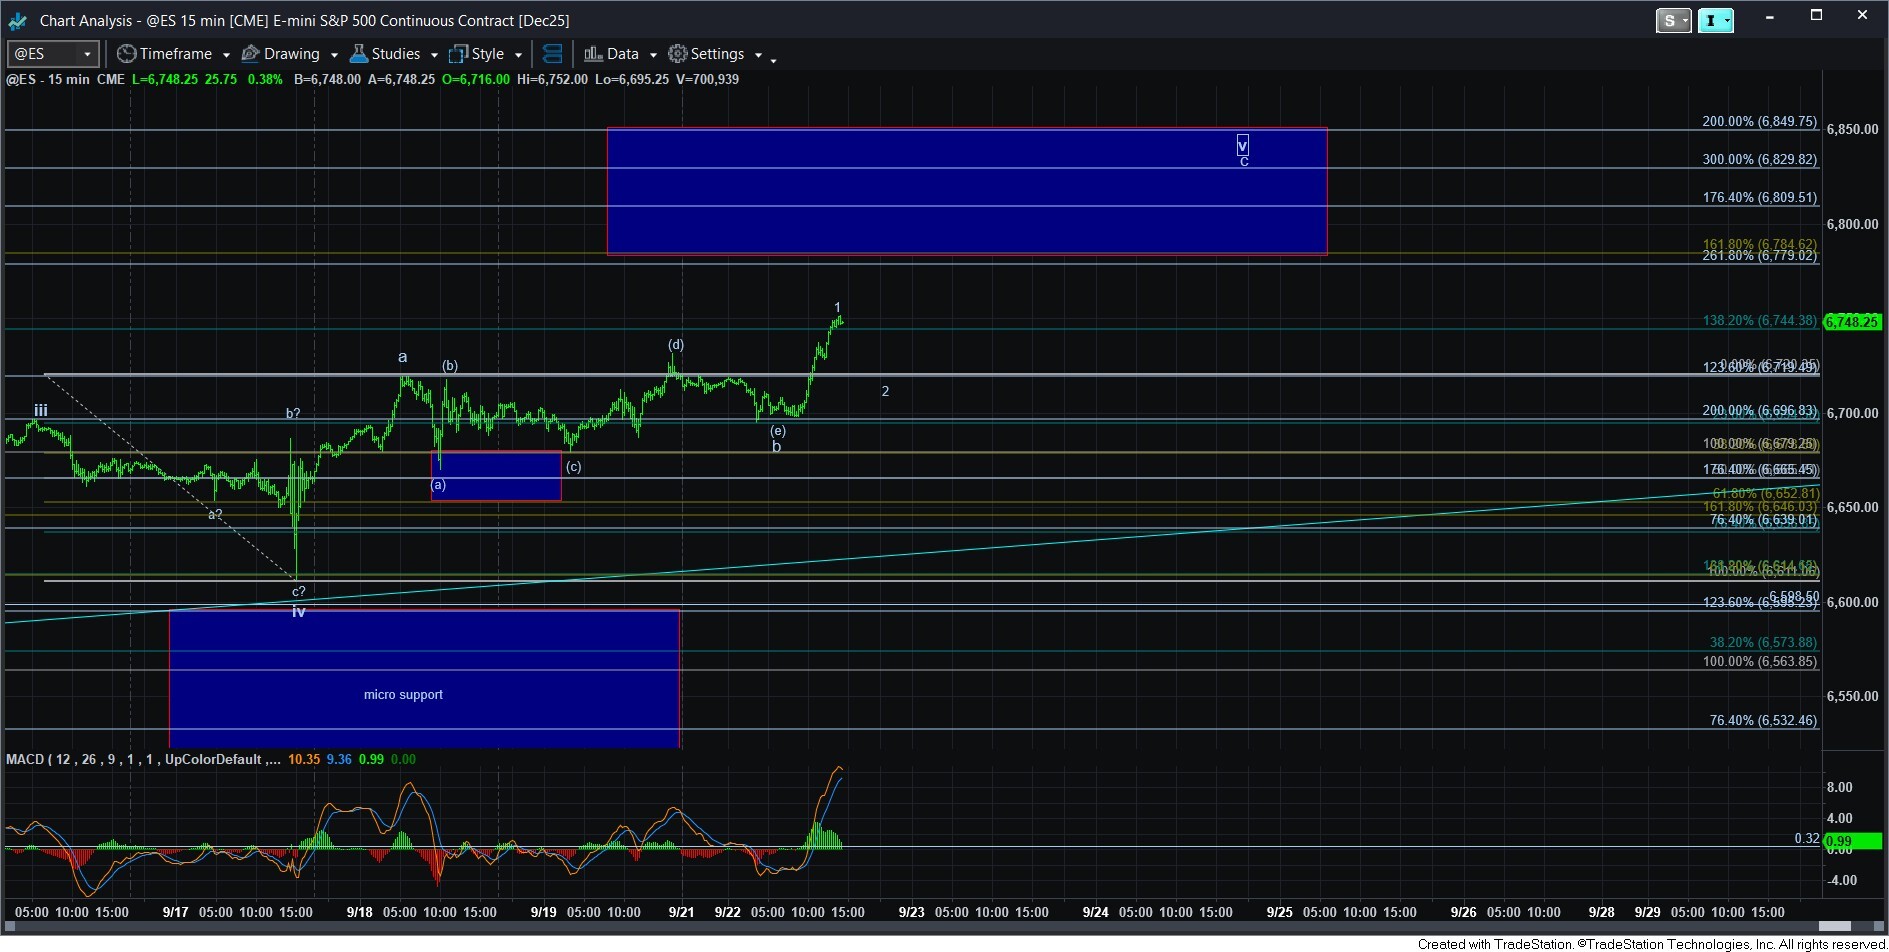Open the Timeframe menu
Image resolution: width=1889 pixels, height=952 pixels.
pos(175,54)
